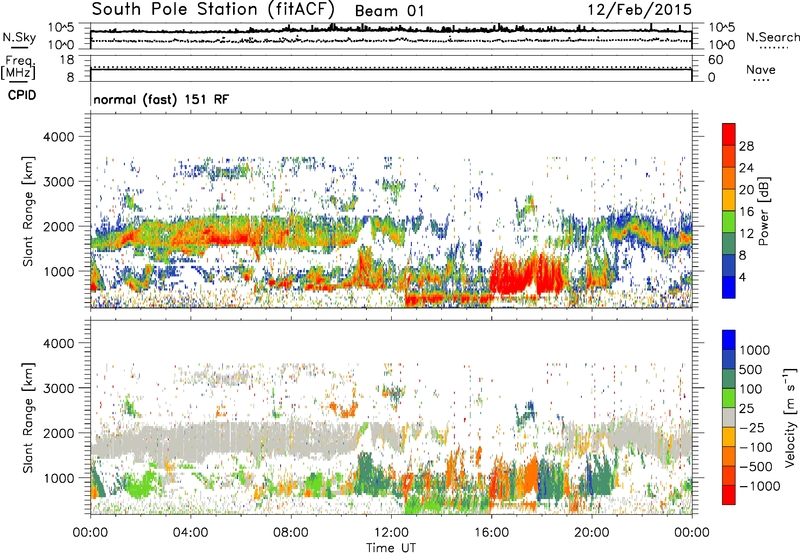Click the 28 label on Power scale

point(746,146)
